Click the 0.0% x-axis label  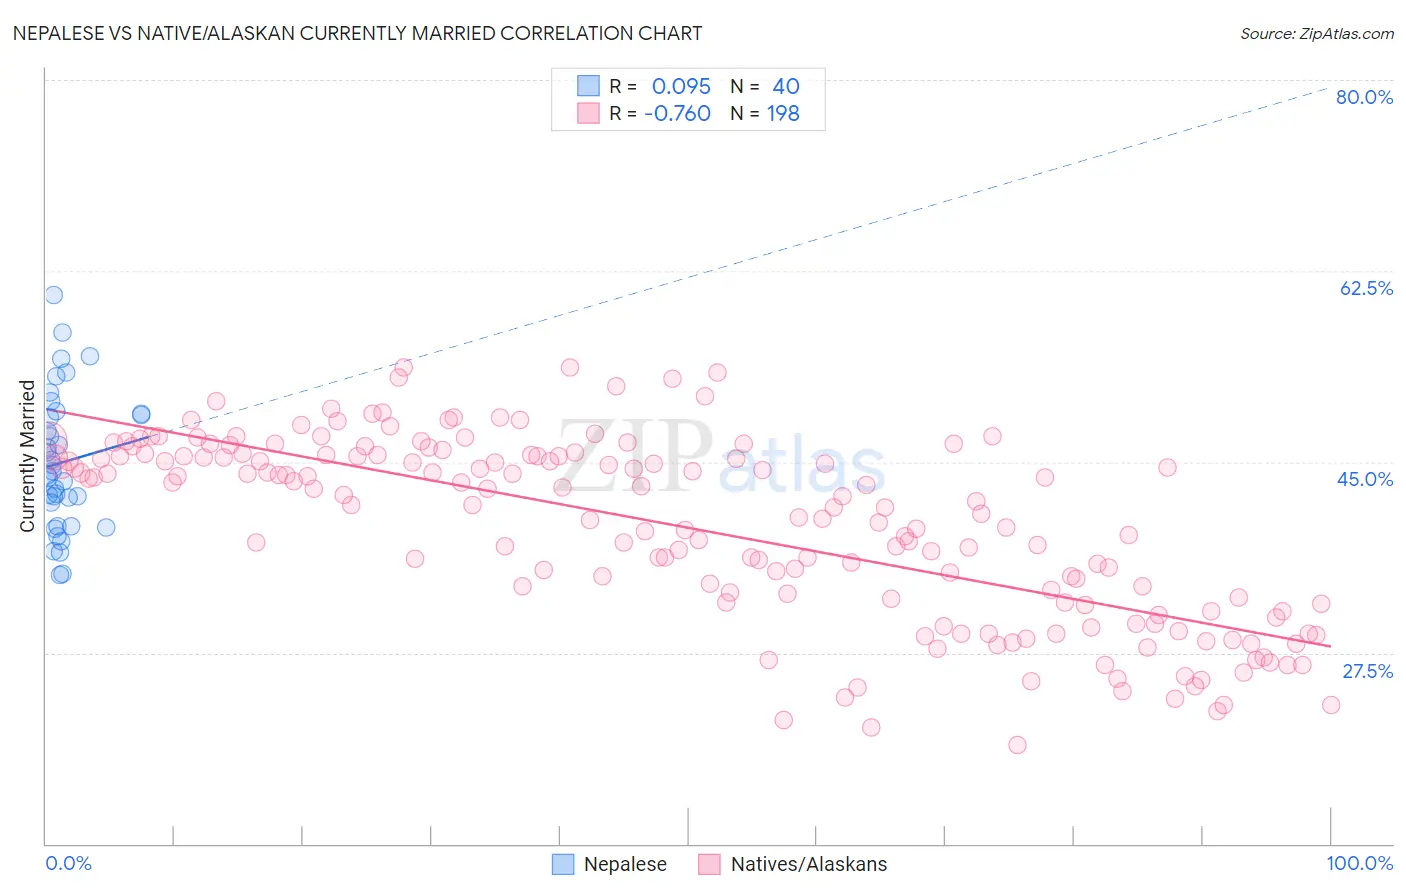(68, 863)
